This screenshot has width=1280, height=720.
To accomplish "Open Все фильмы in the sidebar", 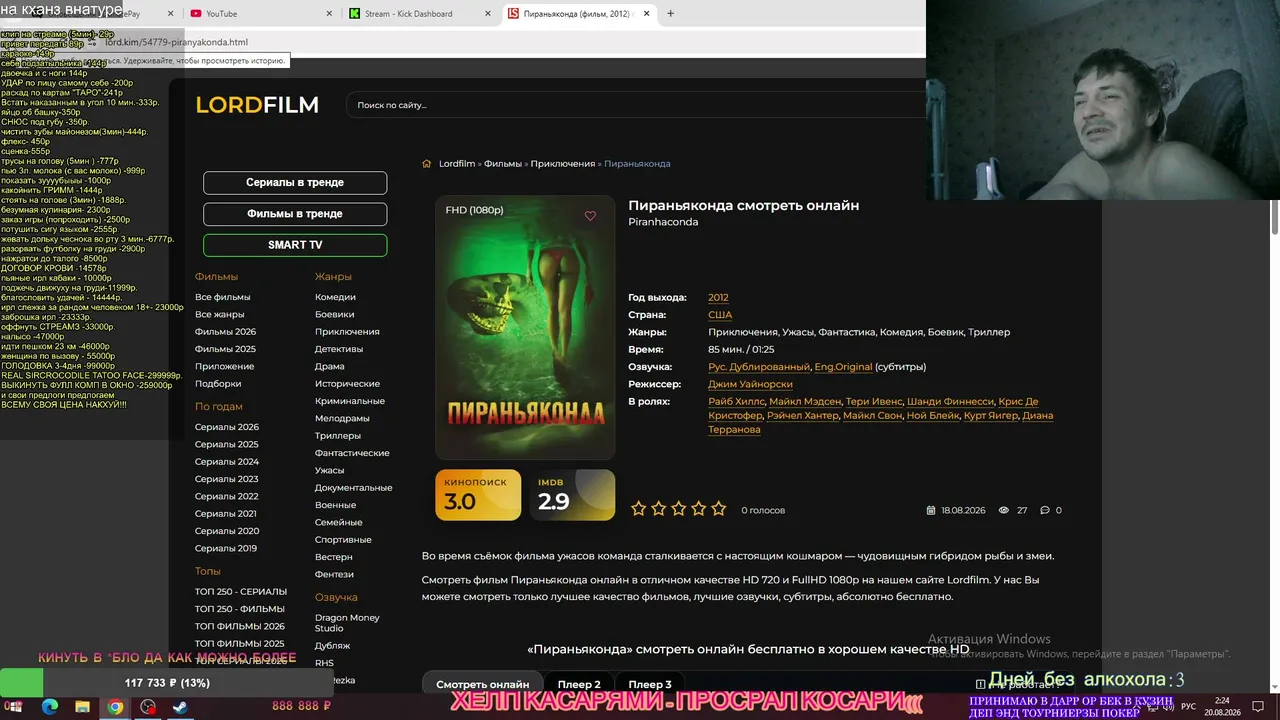I will 223,297.
